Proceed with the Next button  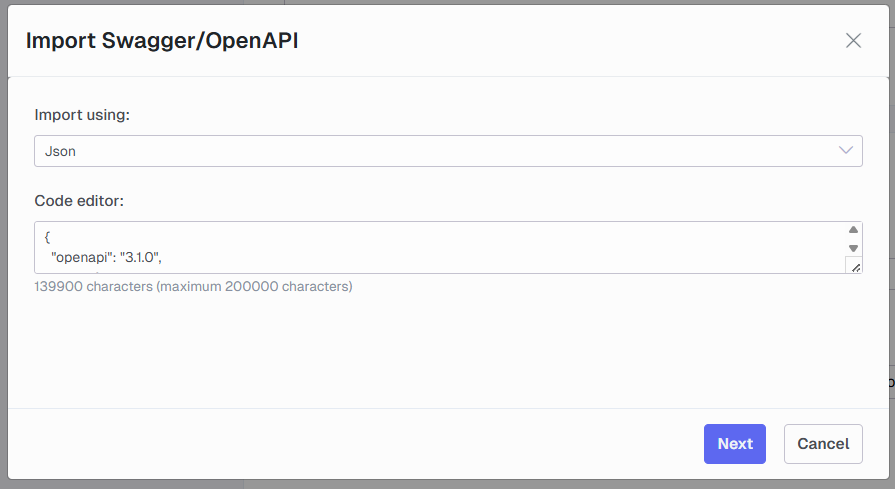pyautogui.click(x=735, y=444)
